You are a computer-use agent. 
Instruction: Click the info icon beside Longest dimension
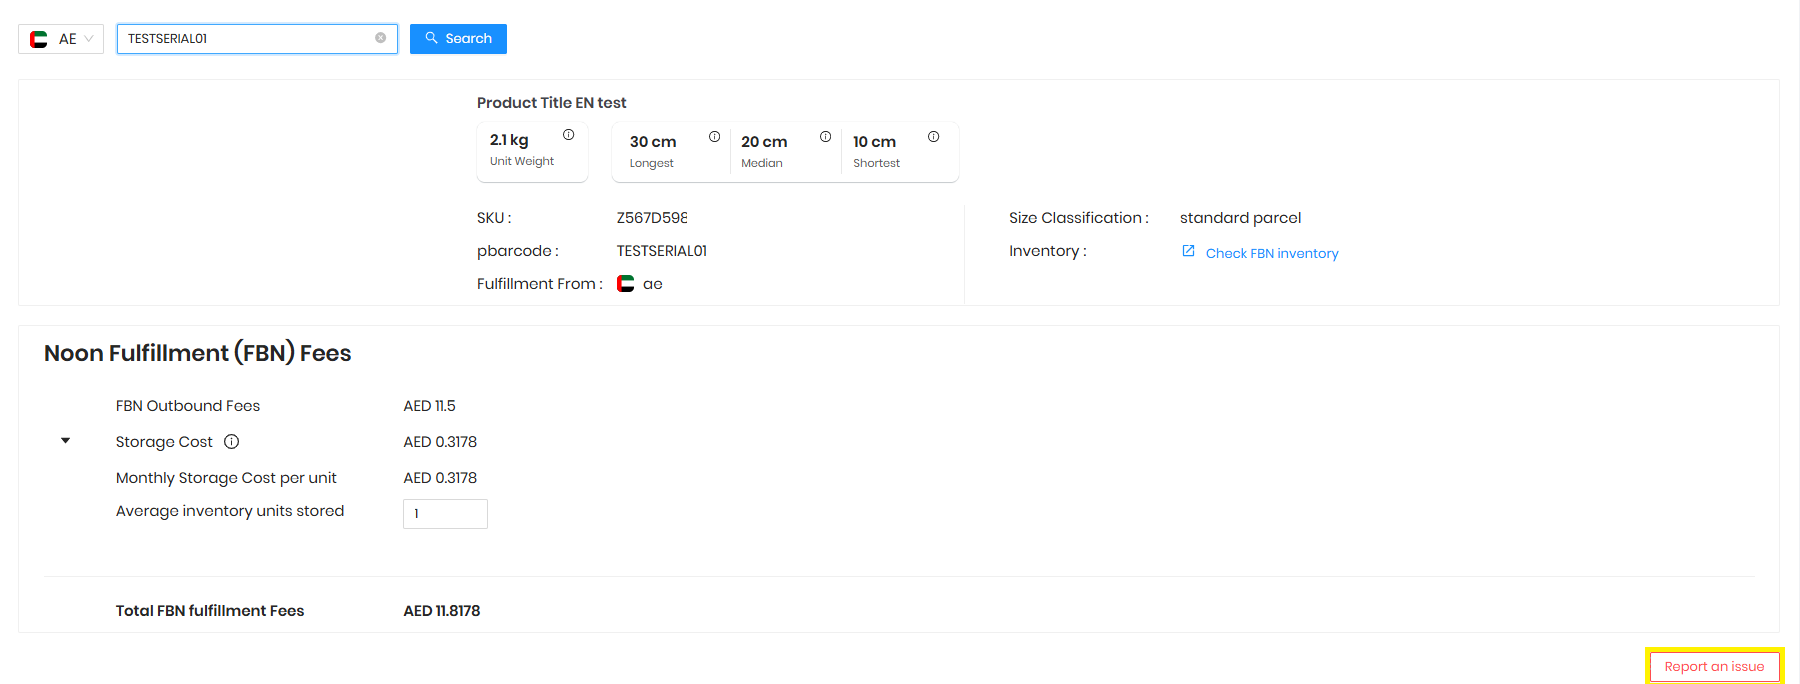(714, 137)
